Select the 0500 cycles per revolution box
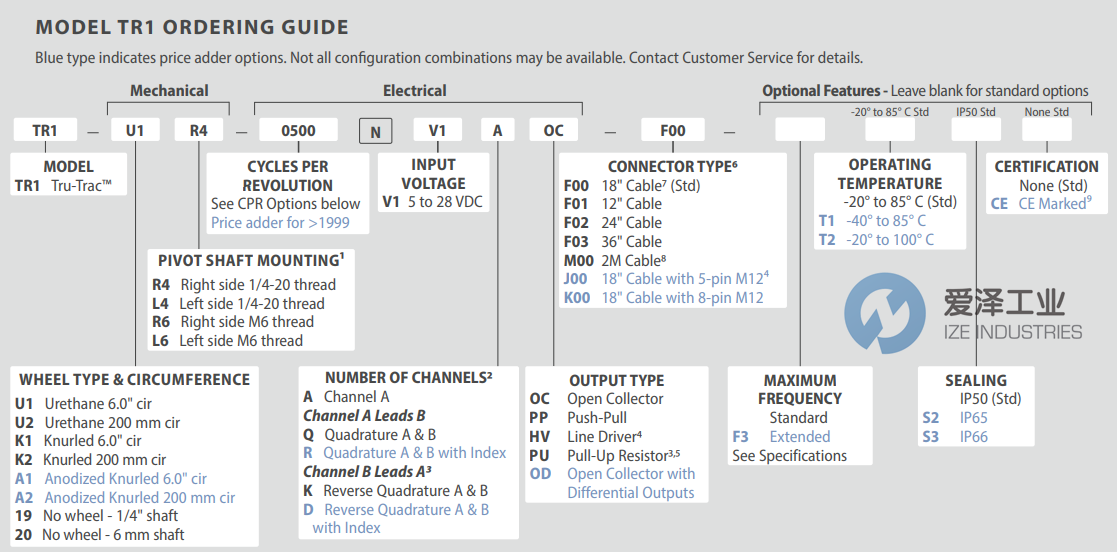1117x552 pixels. coord(298,130)
